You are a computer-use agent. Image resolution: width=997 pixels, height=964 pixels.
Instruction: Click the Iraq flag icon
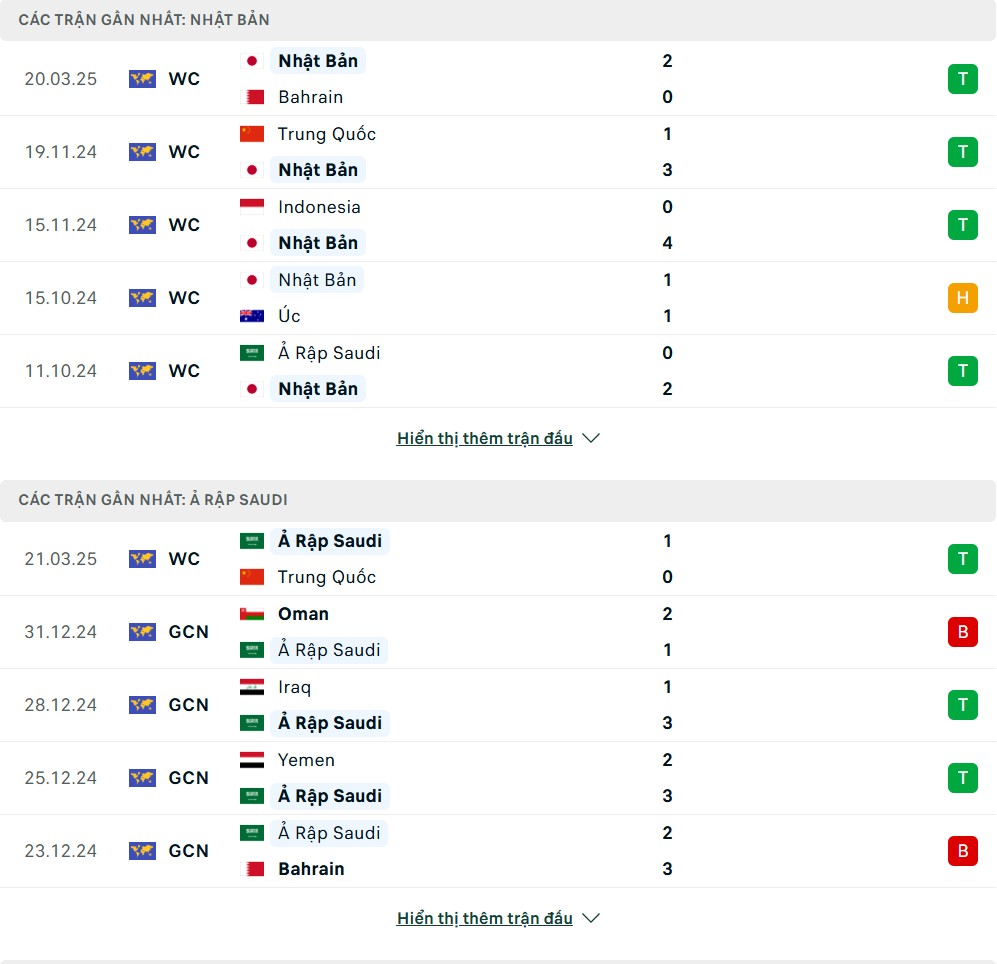click(252, 687)
